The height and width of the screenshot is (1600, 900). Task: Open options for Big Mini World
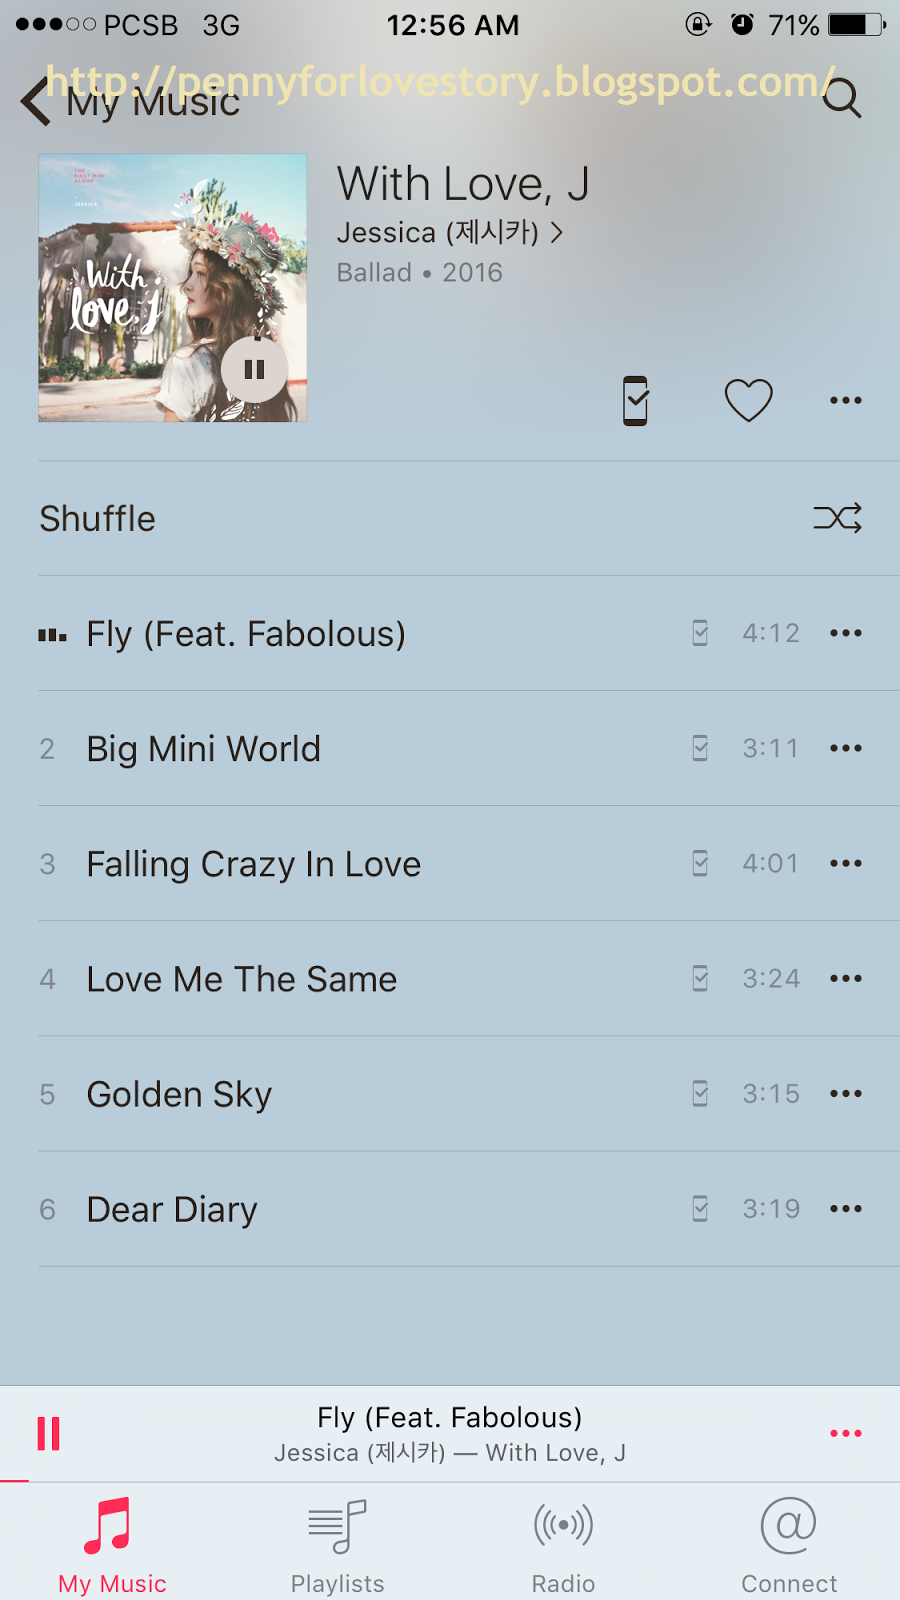(x=846, y=748)
